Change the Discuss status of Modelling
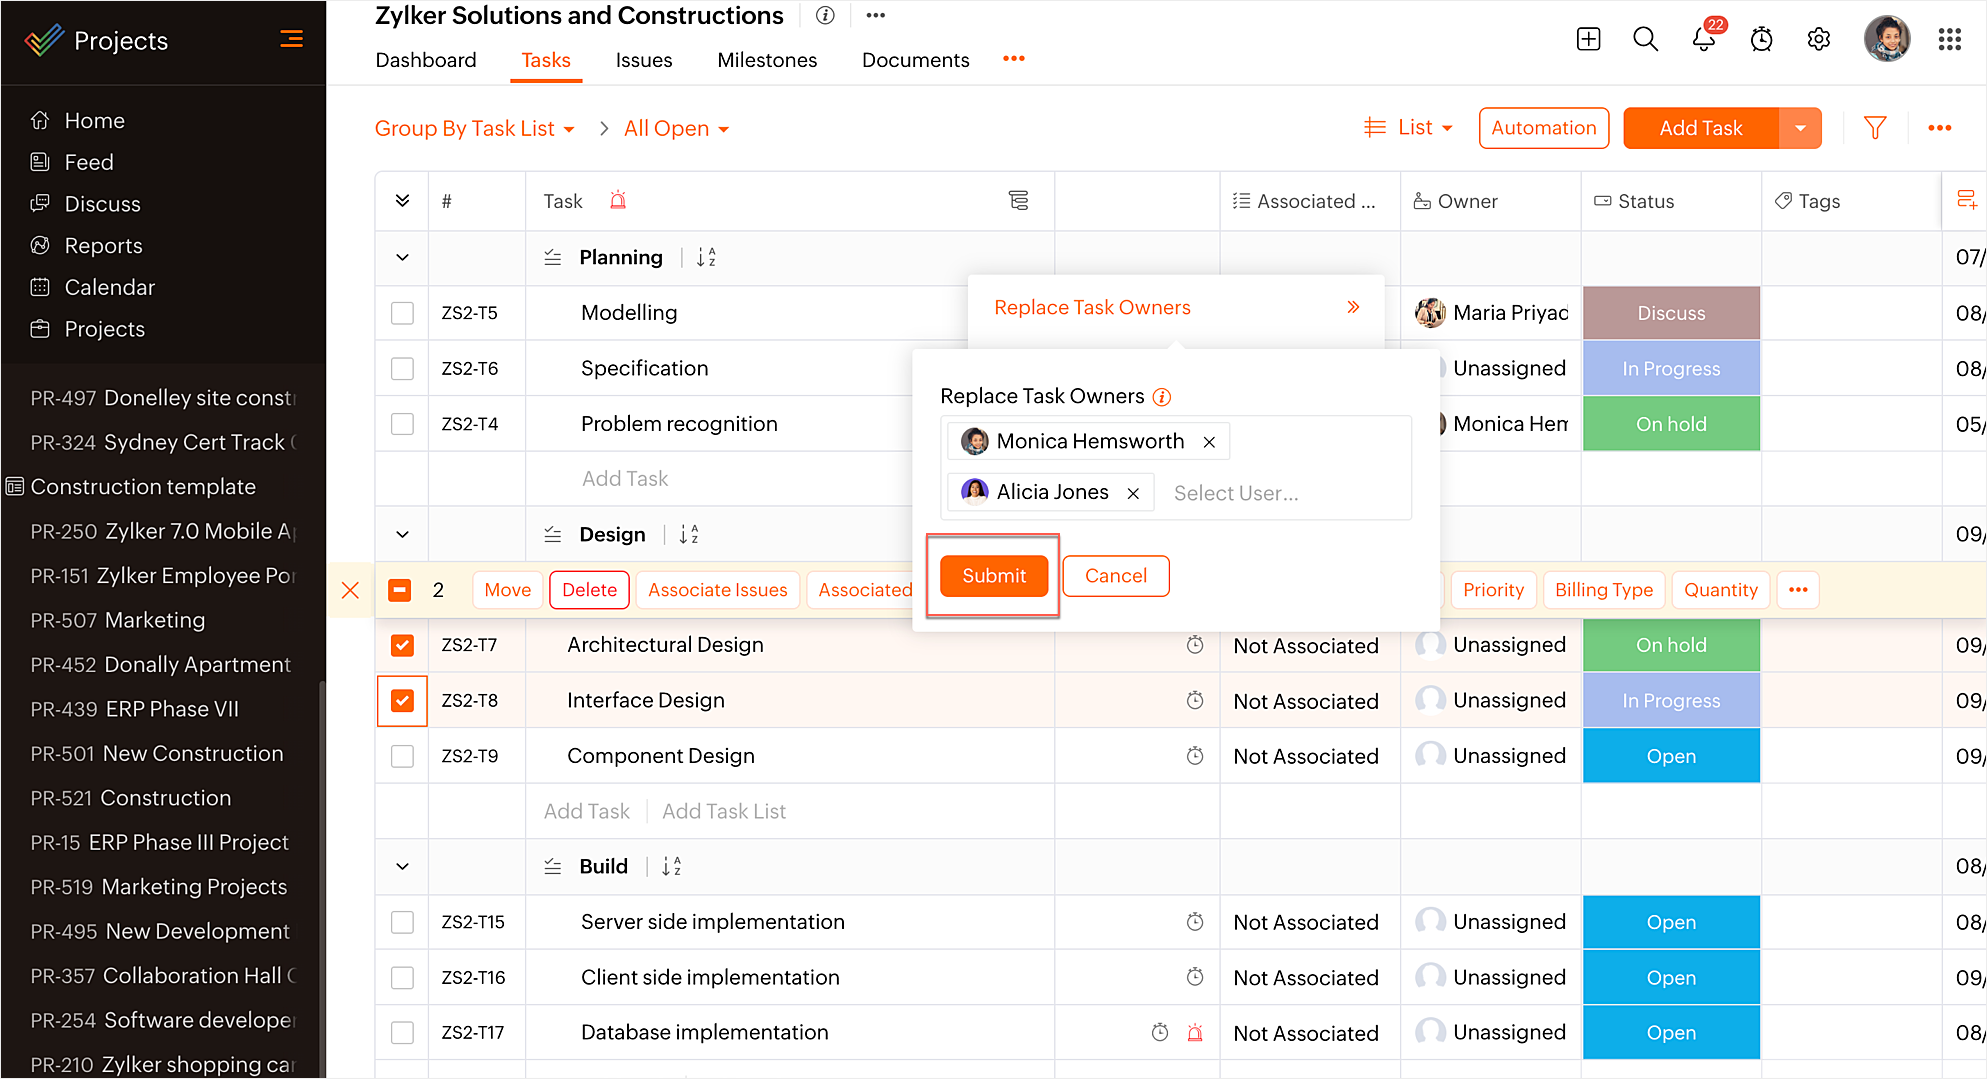The width and height of the screenshot is (1987, 1079). (1671, 313)
